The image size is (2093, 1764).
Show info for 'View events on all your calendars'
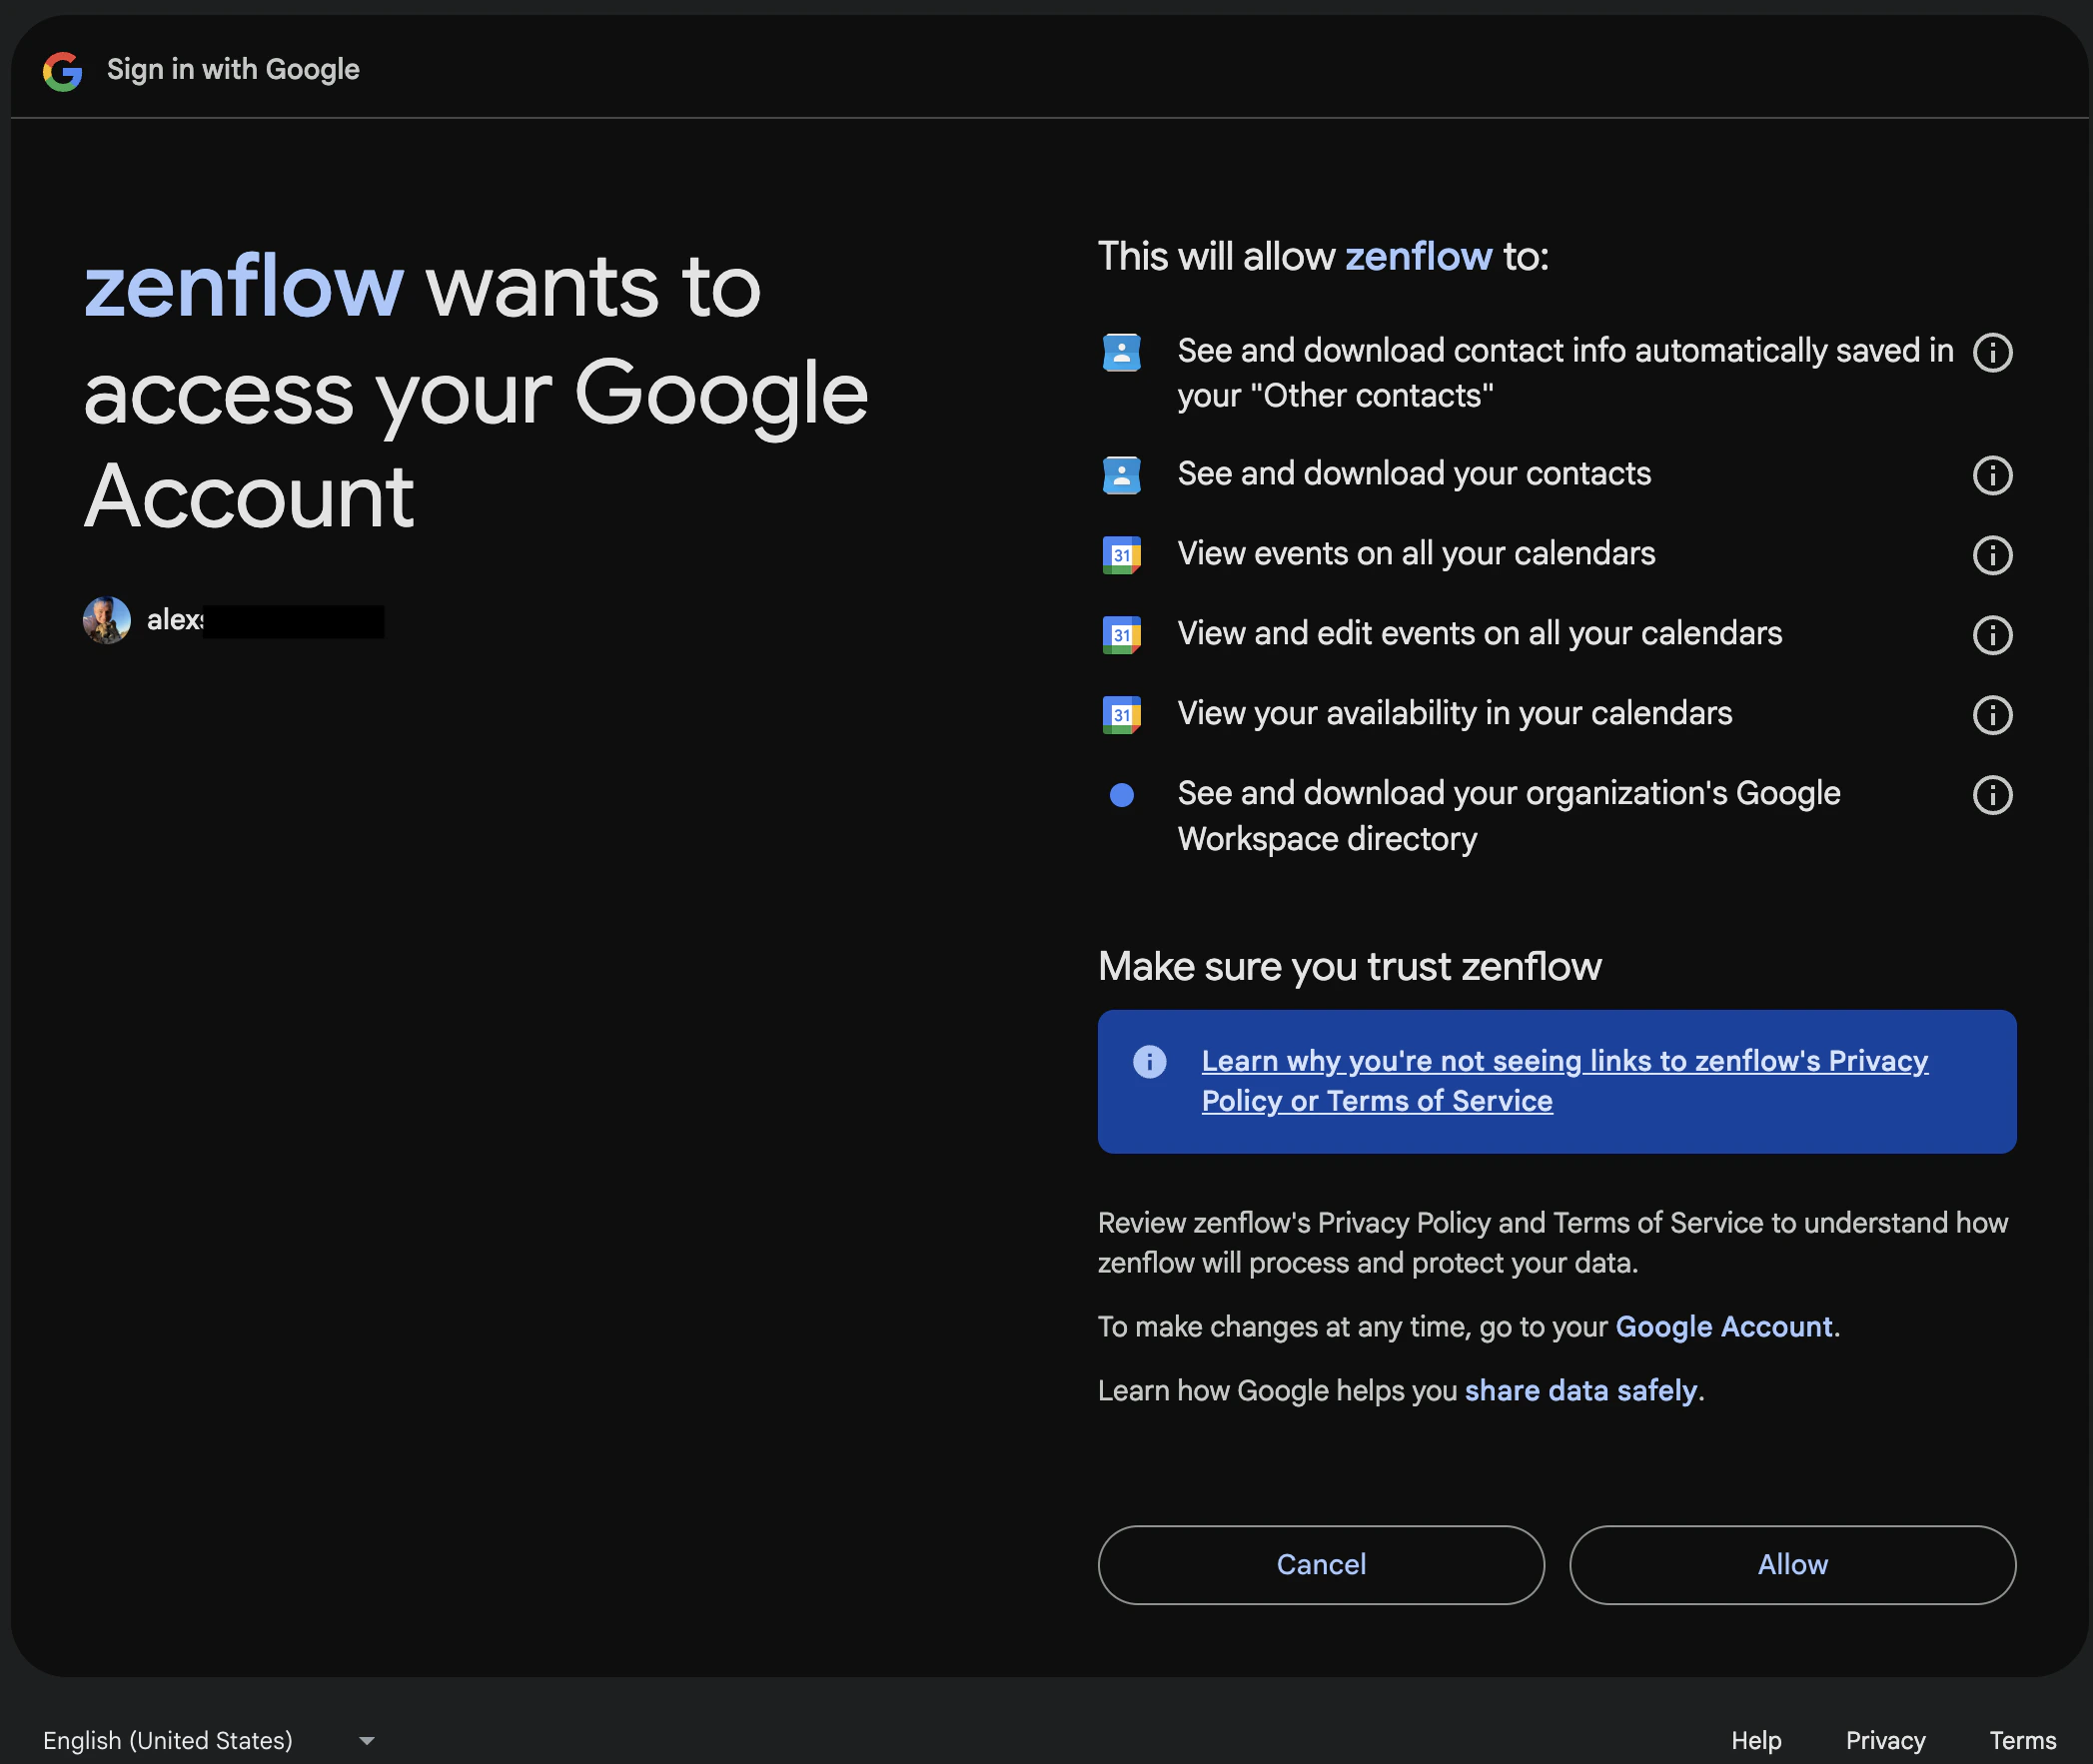1991,555
